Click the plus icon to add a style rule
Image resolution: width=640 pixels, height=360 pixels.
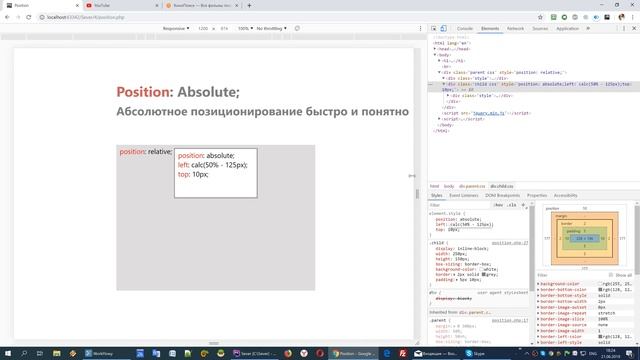(x=523, y=205)
